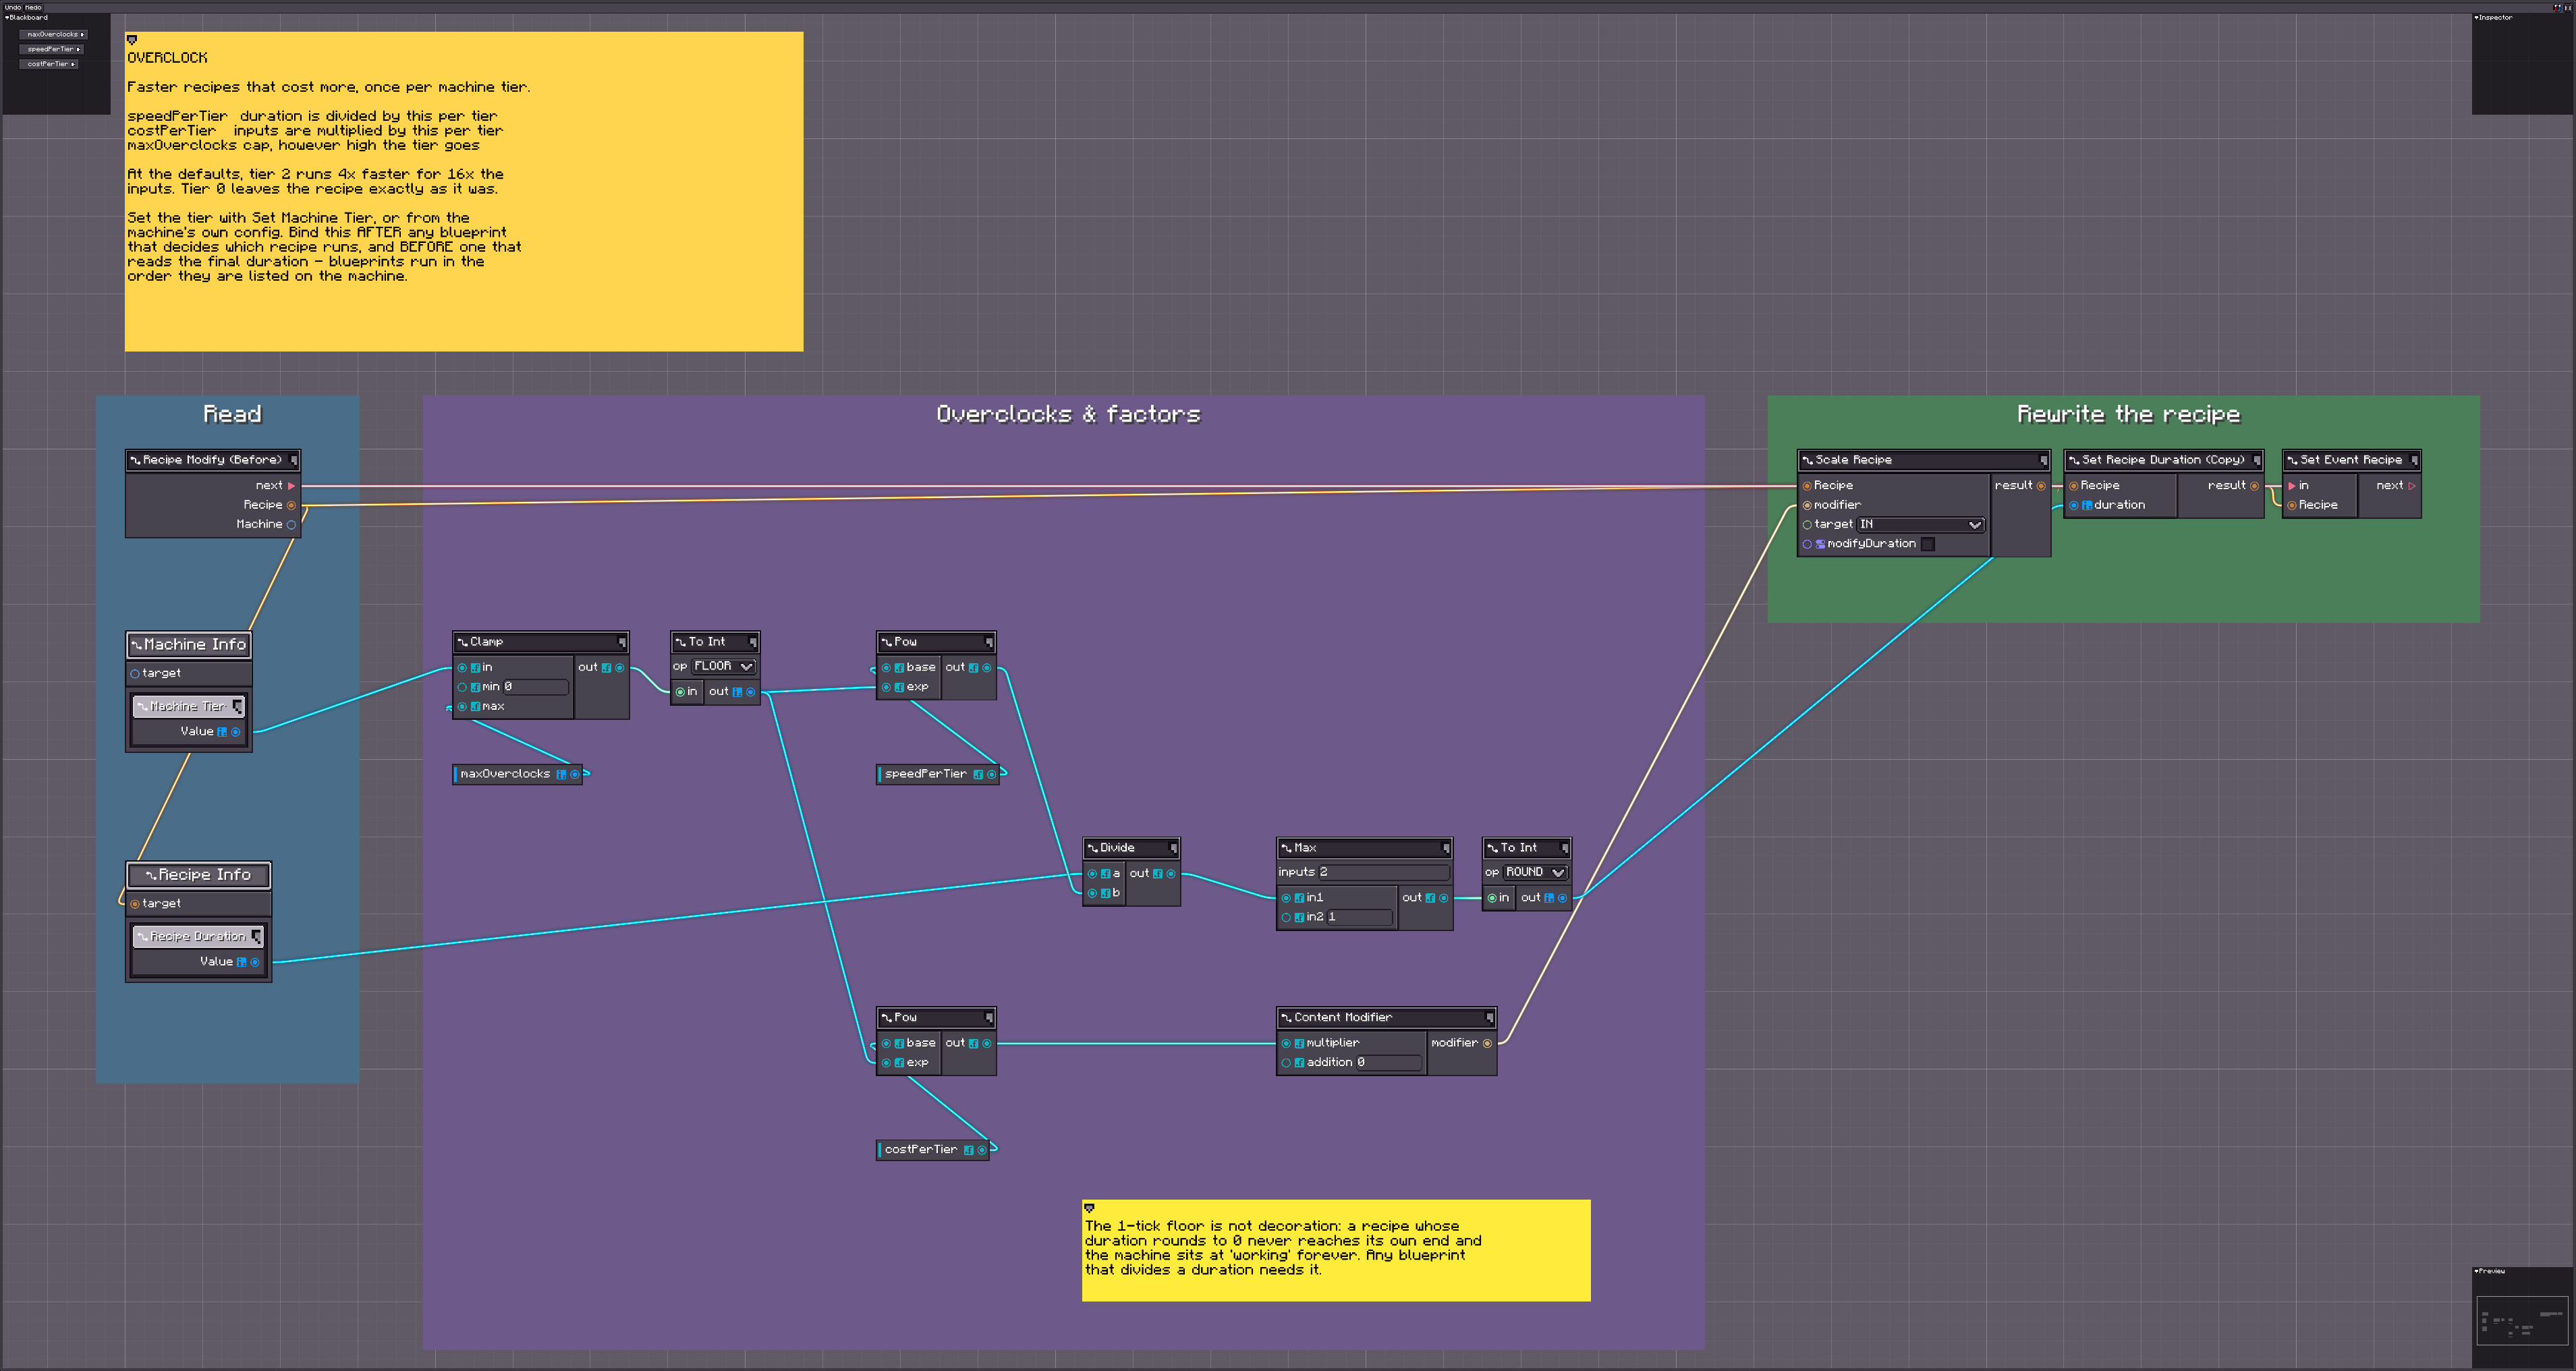Viewport: 2576px width, 1371px height.
Task: Click the Machine Tier Value output port
Action: (x=235, y=732)
